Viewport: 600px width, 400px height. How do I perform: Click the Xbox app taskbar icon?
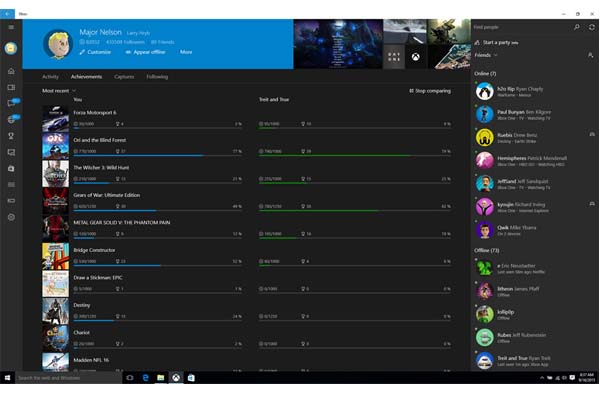[176, 378]
